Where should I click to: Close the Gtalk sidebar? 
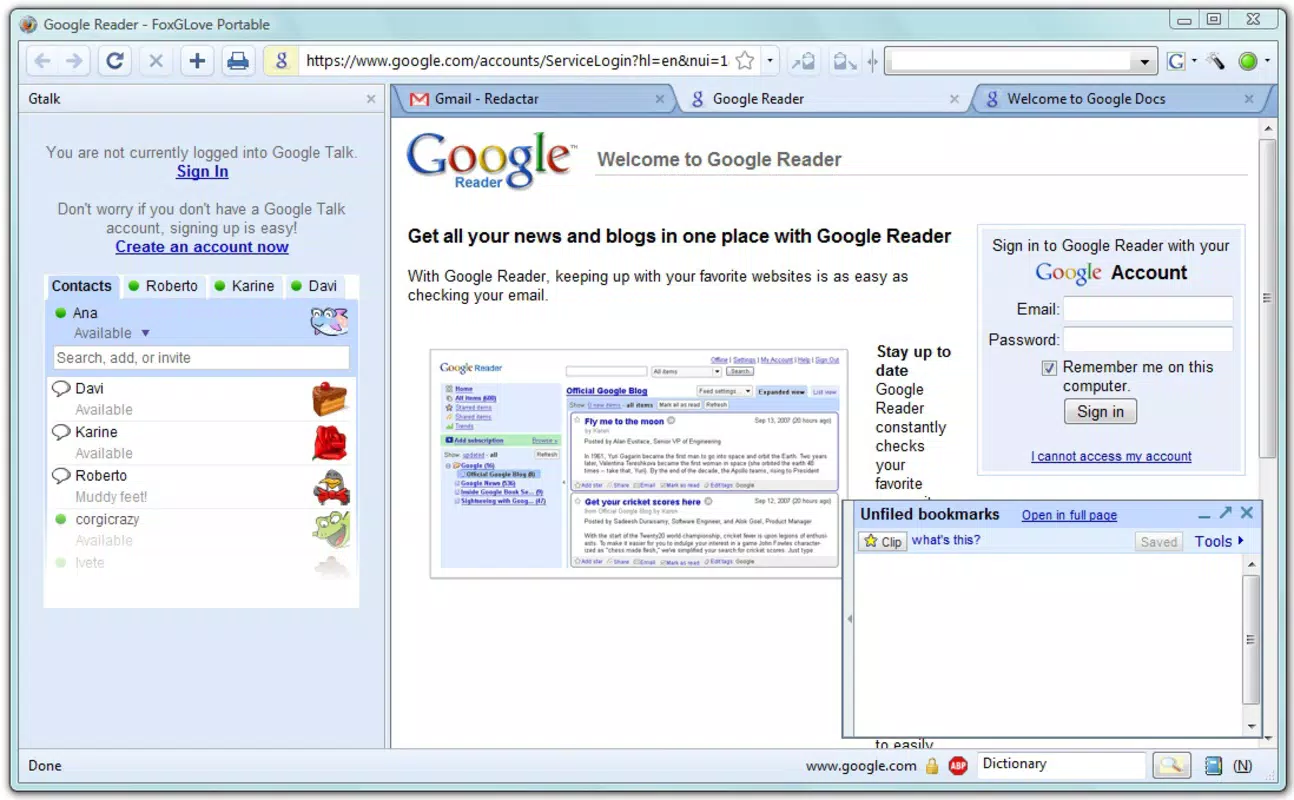point(371,99)
